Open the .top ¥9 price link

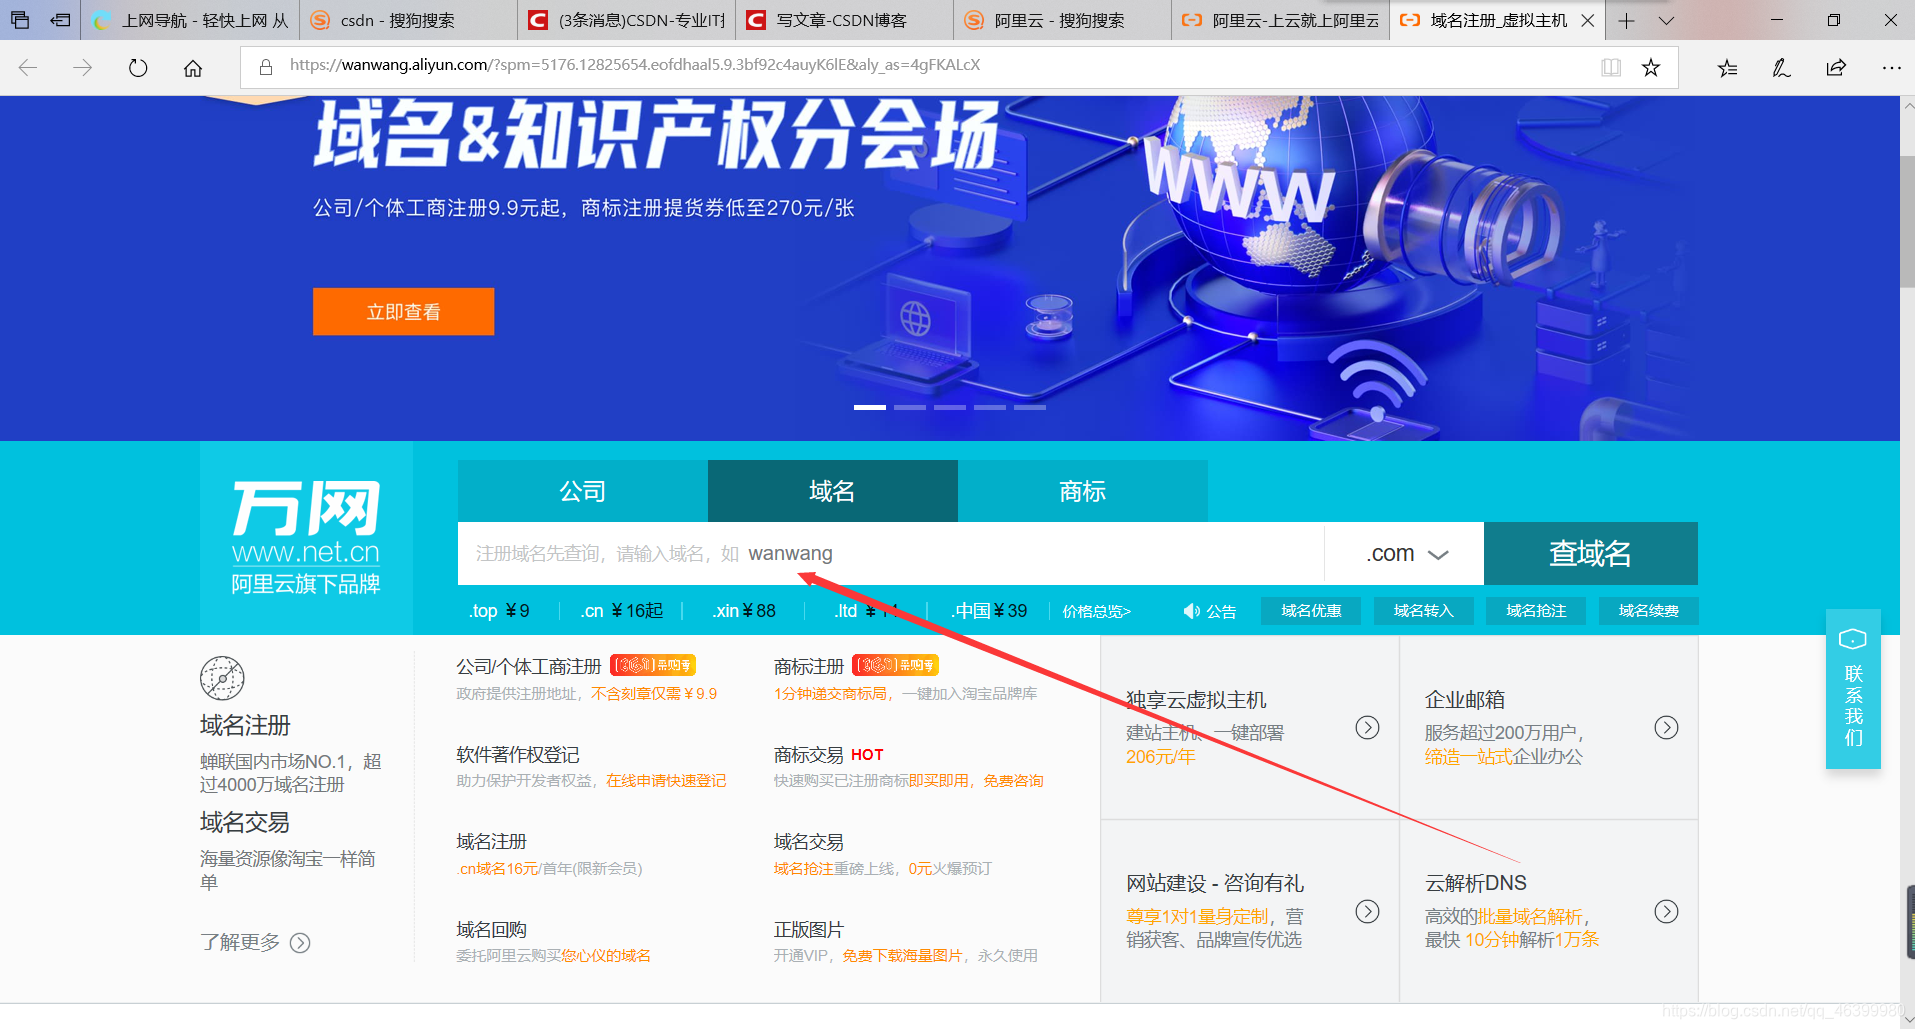(499, 611)
